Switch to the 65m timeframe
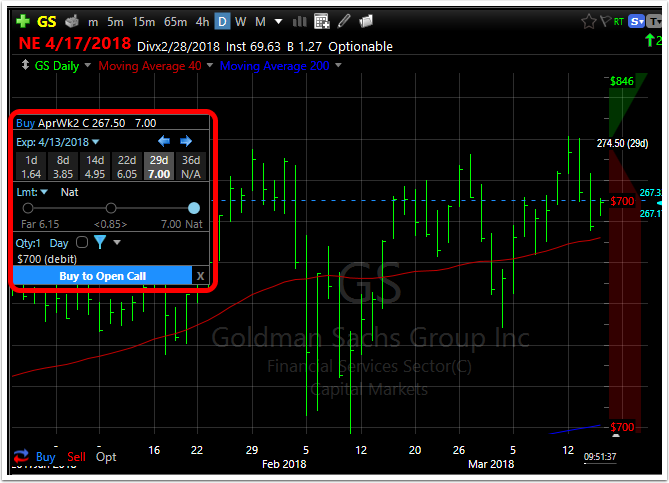Screen dimensions: 669x483 [175, 21]
